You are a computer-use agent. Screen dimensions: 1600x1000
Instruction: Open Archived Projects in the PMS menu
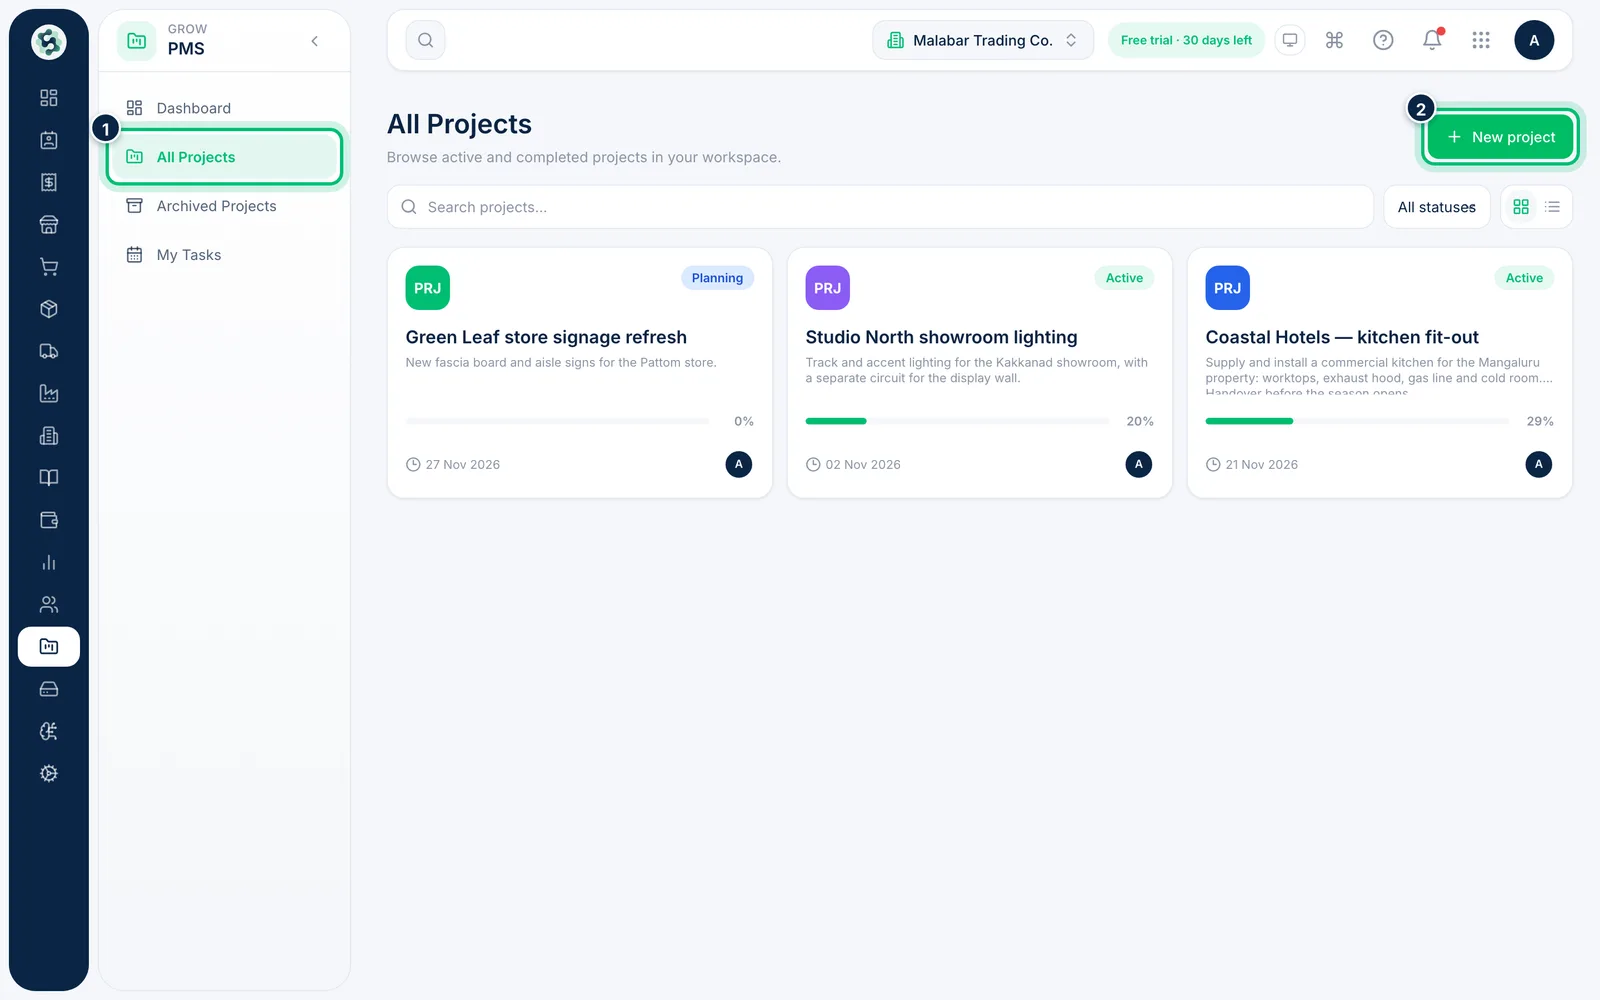(225, 206)
